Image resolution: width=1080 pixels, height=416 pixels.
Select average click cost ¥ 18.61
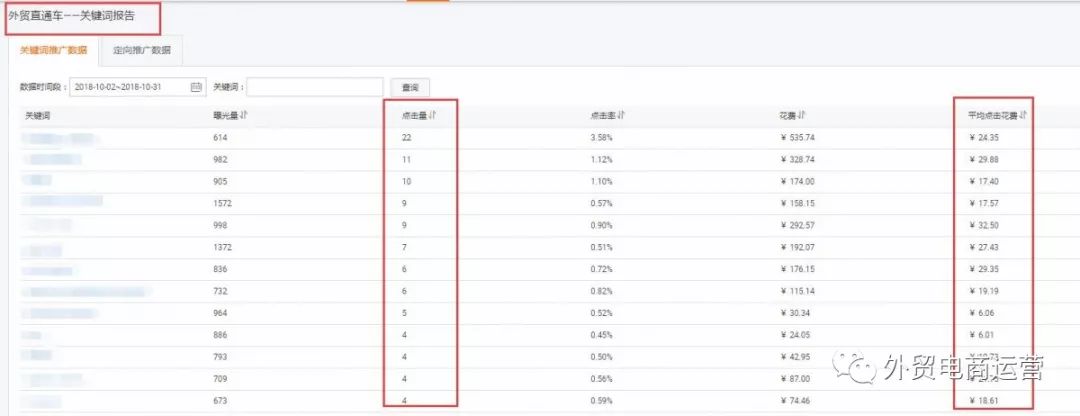[984, 401]
